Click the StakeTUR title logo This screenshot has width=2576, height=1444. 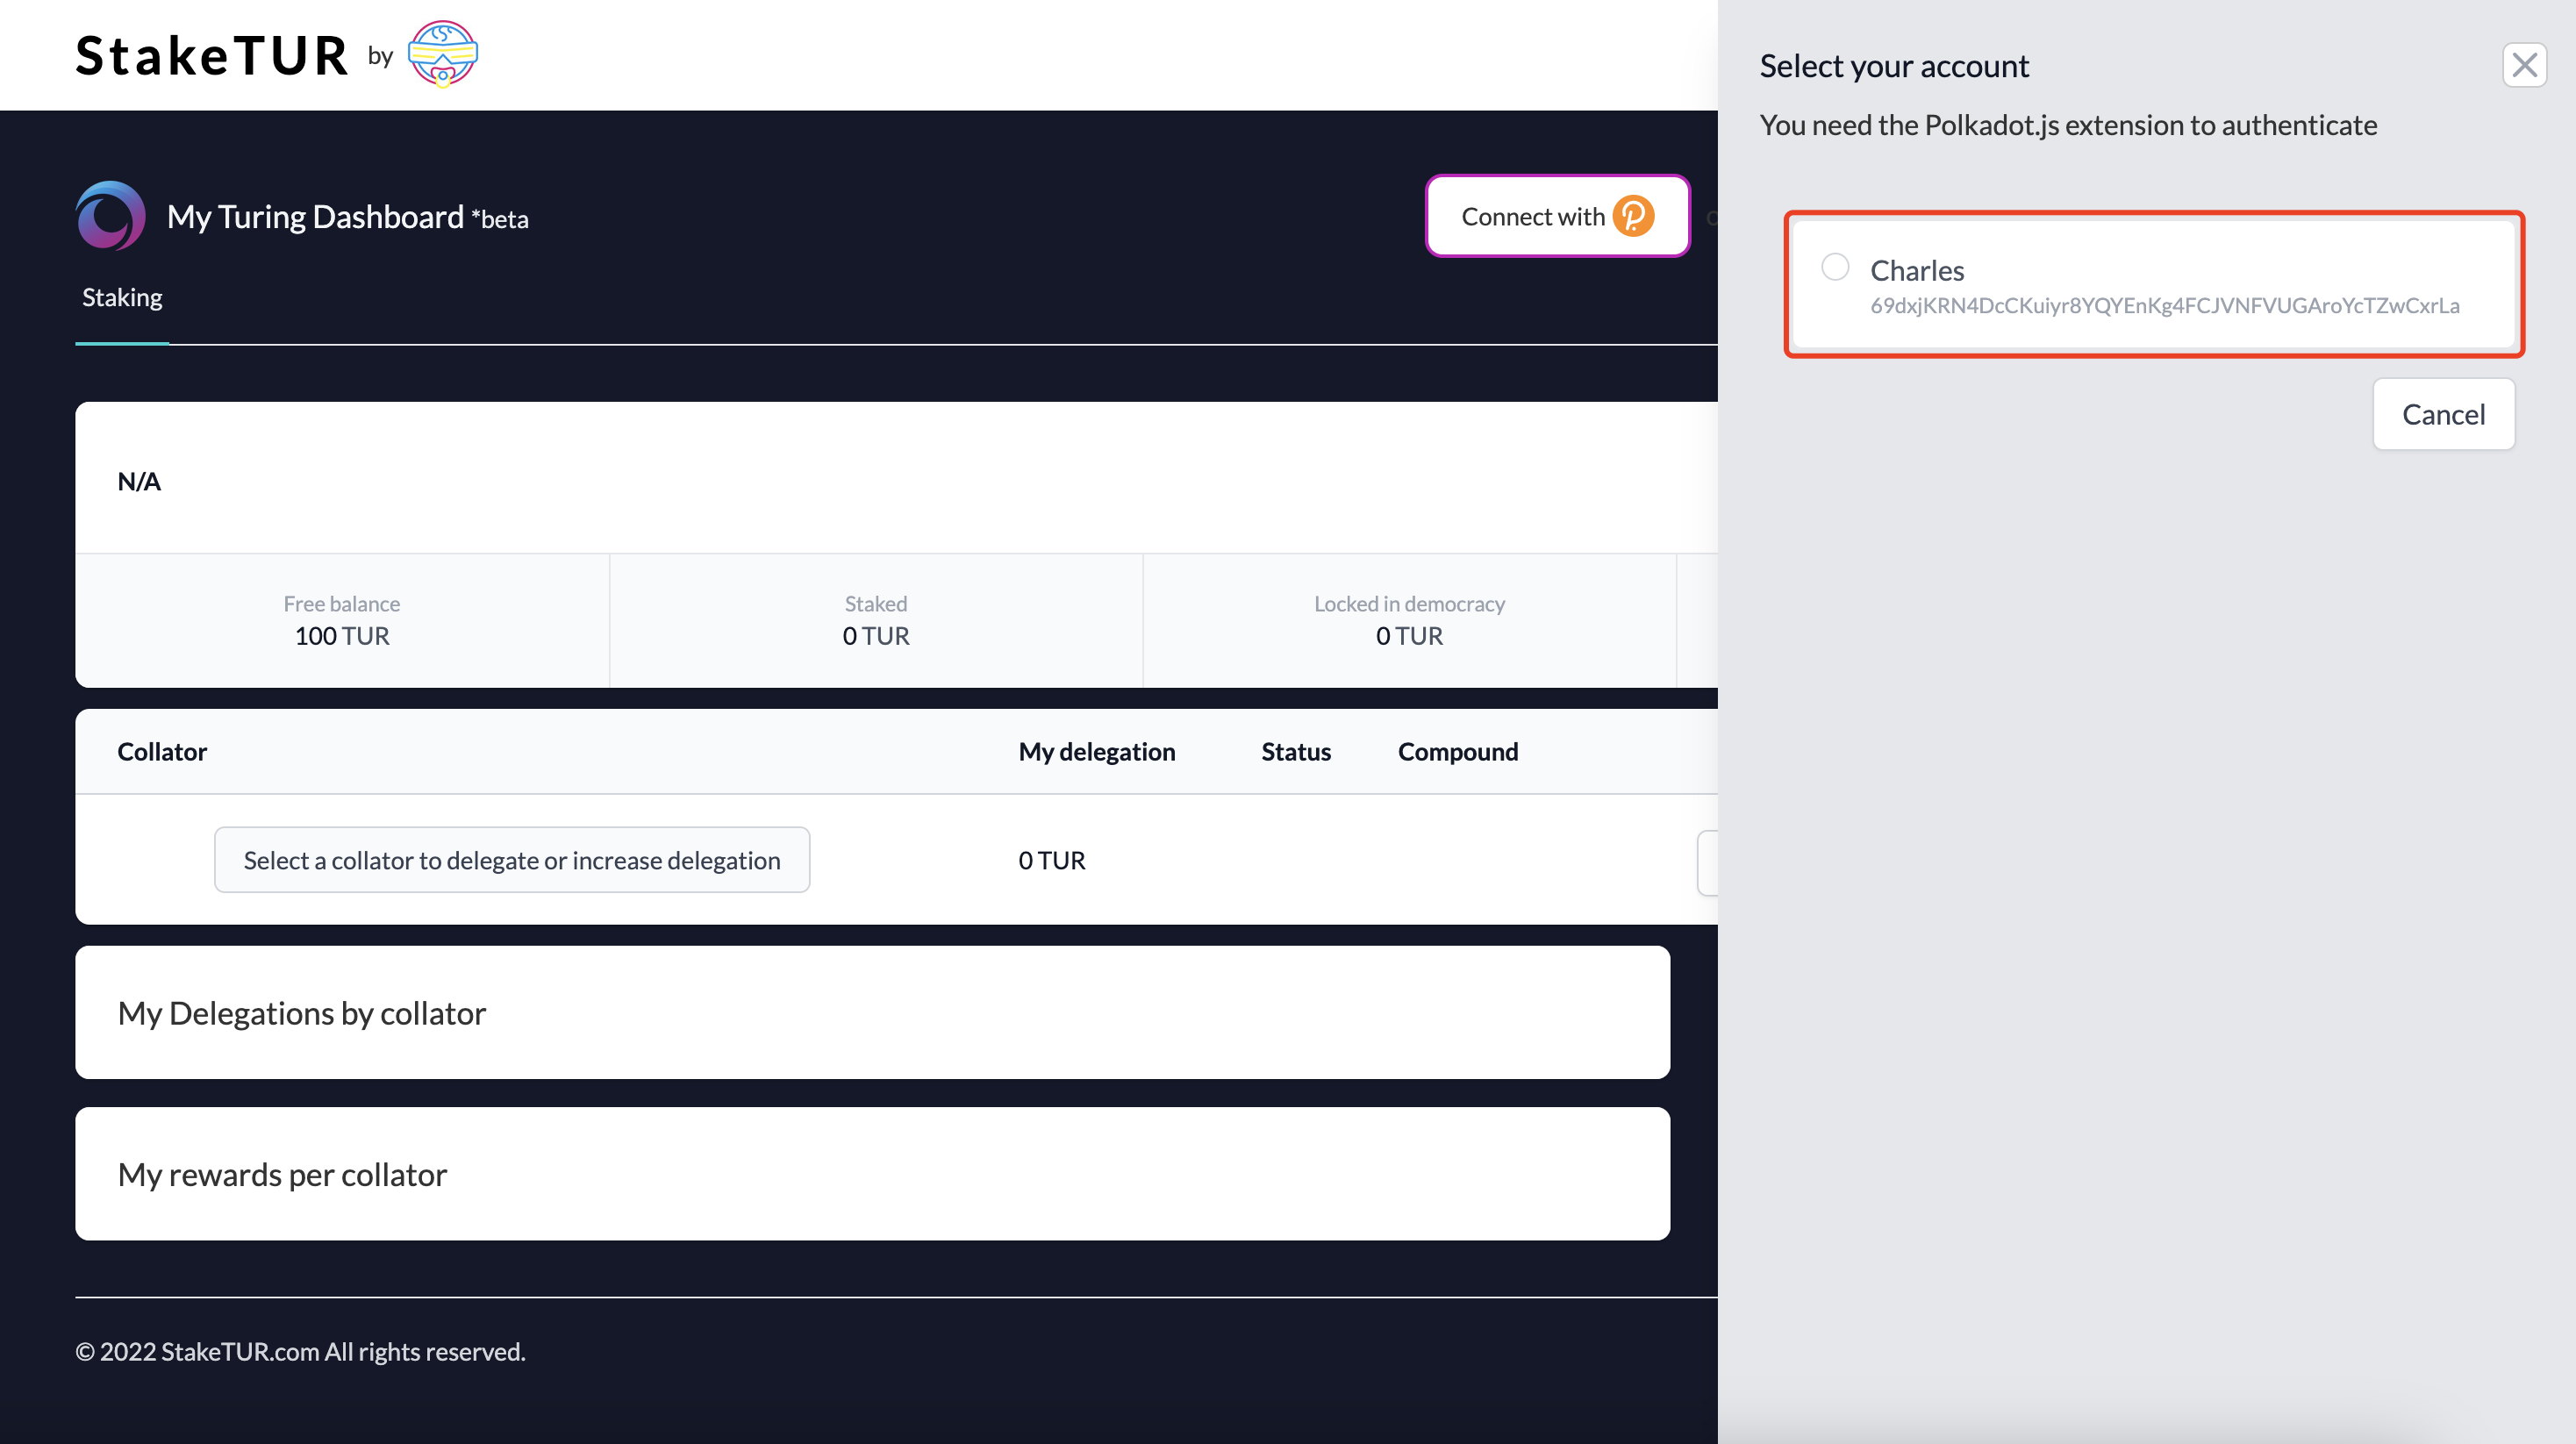pos(212,55)
